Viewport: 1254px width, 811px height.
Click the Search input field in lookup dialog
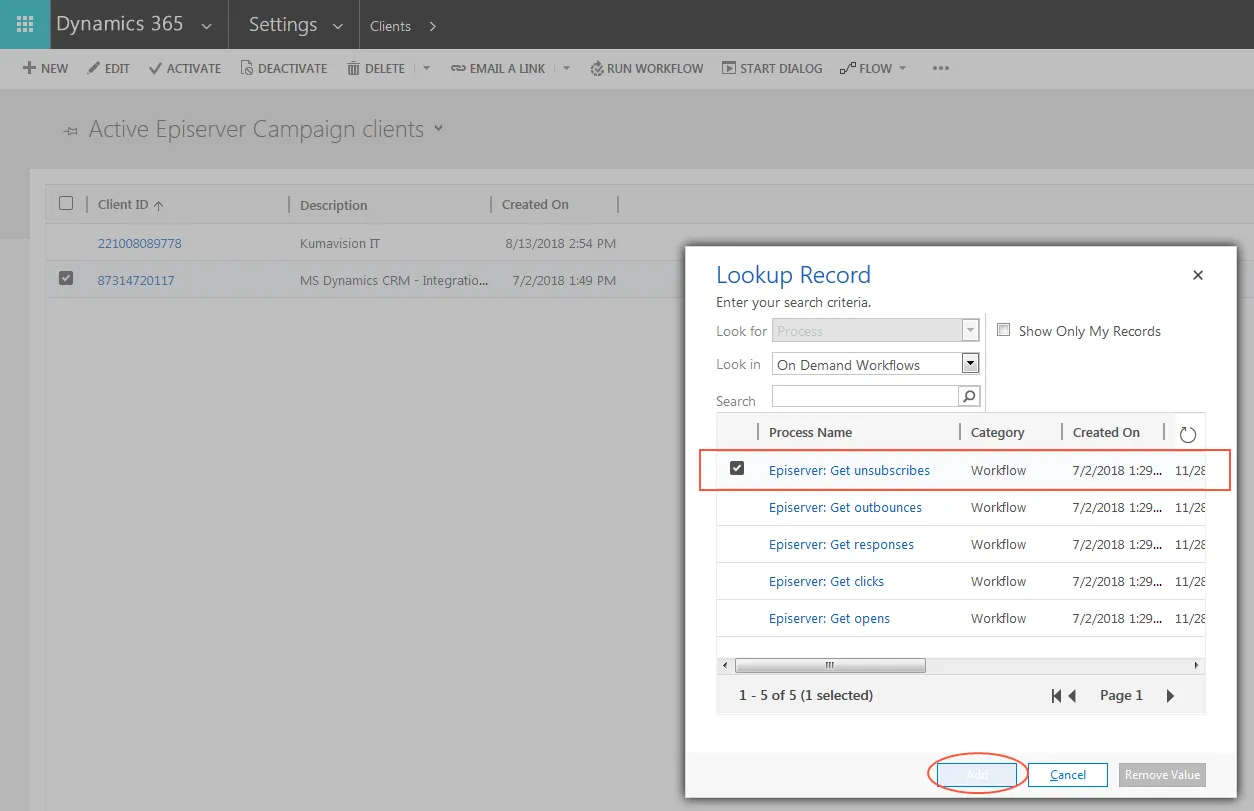865,396
